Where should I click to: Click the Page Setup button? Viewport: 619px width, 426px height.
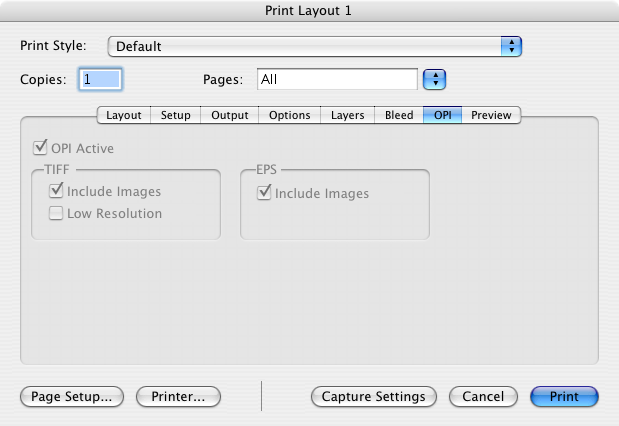[72, 397]
